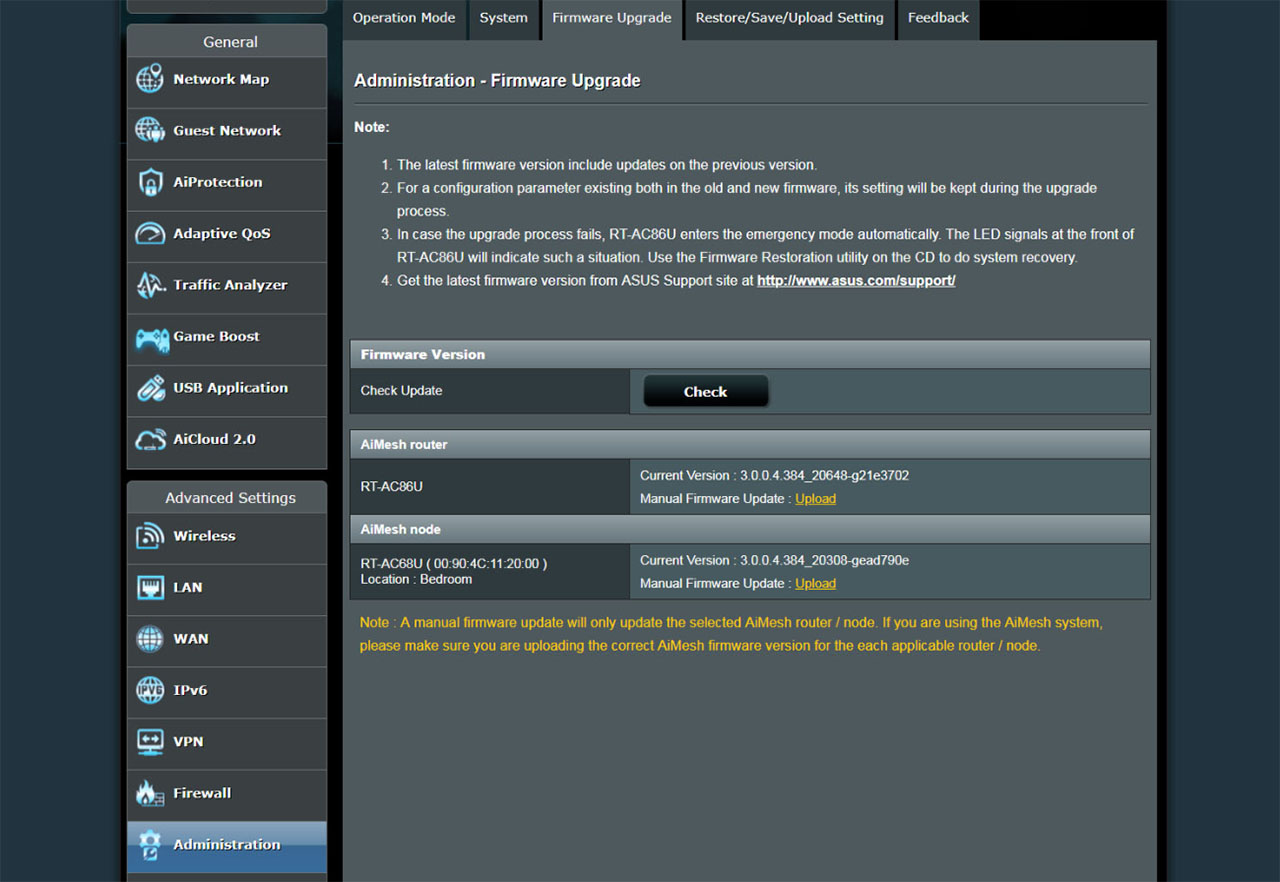This screenshot has height=882, width=1280.
Task: Open the asus.com/support link
Action: (x=856, y=281)
